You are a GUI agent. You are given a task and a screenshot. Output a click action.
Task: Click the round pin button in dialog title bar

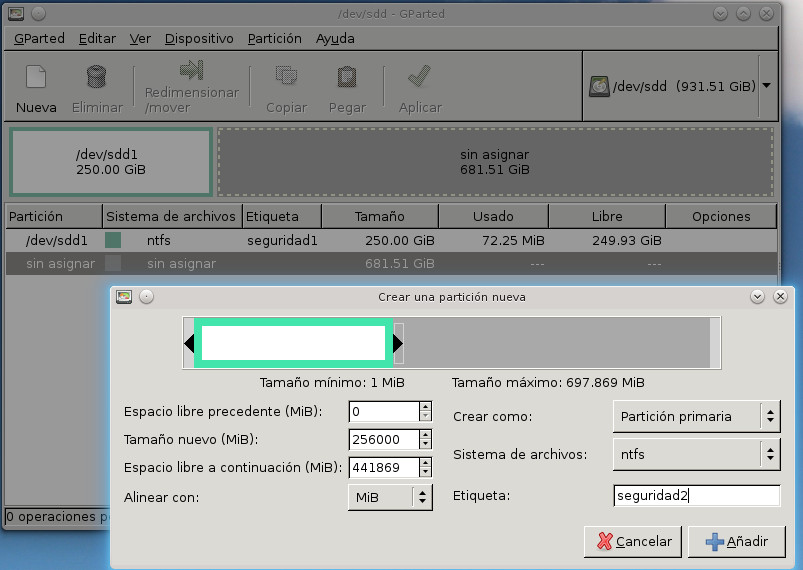[x=146, y=297]
